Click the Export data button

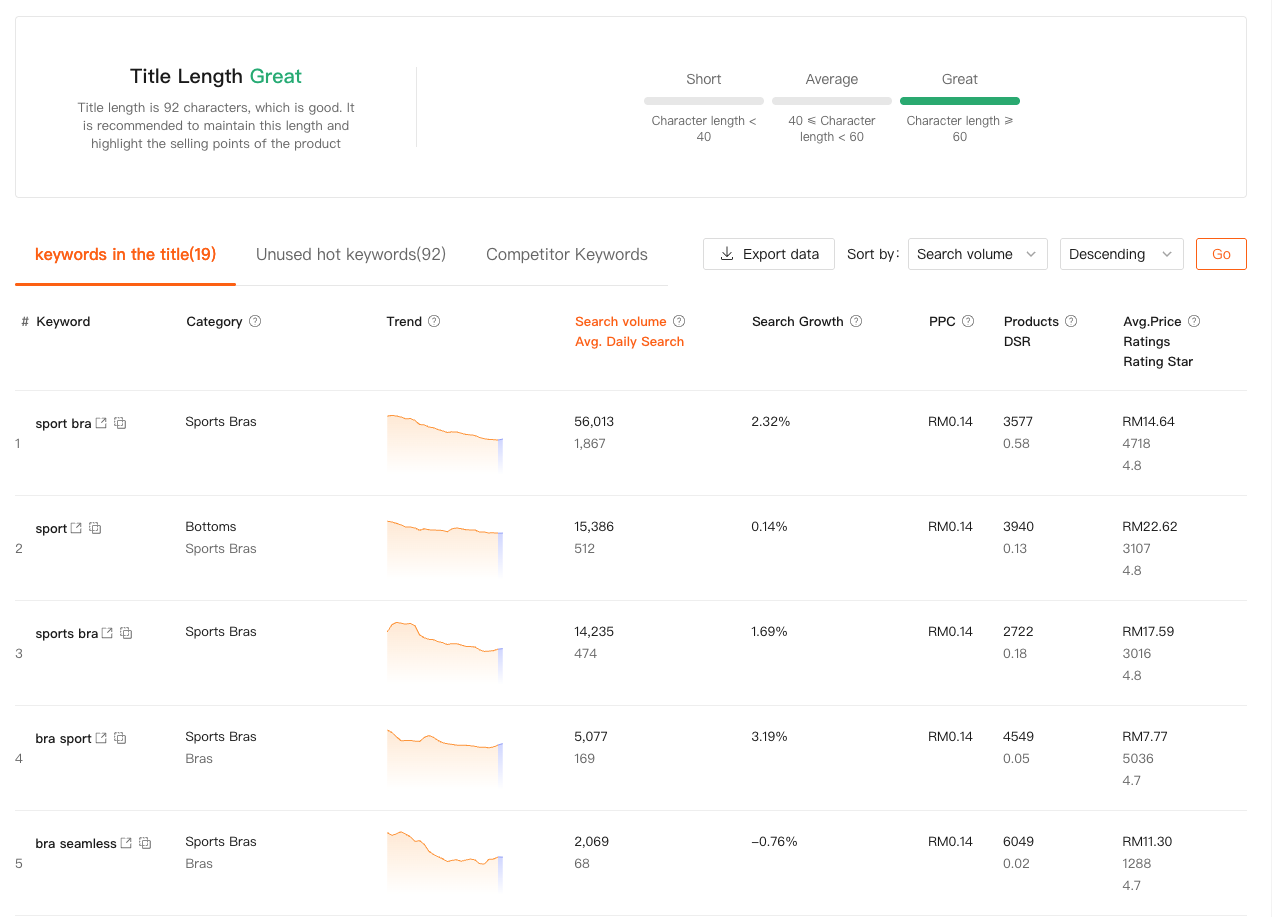pyautogui.click(x=769, y=254)
